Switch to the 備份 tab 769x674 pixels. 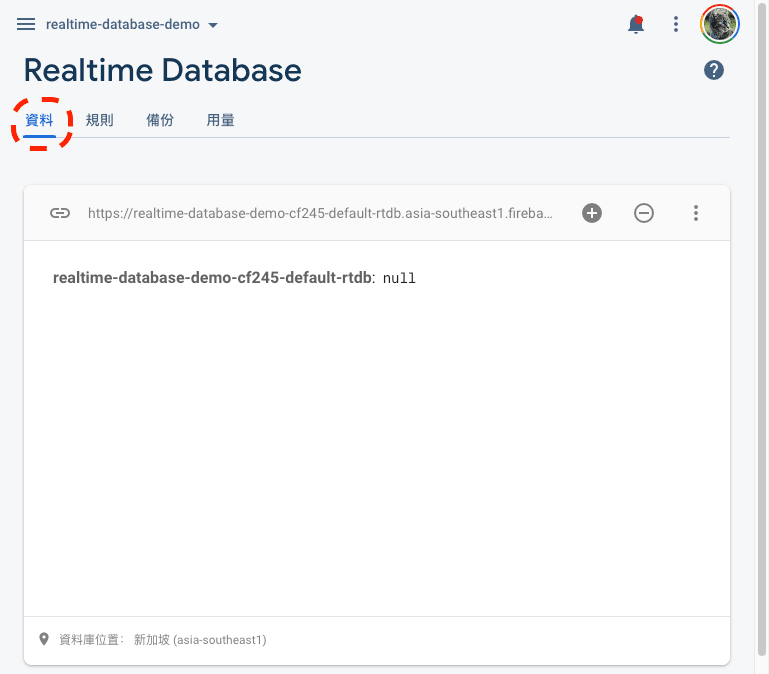pyautogui.click(x=160, y=120)
